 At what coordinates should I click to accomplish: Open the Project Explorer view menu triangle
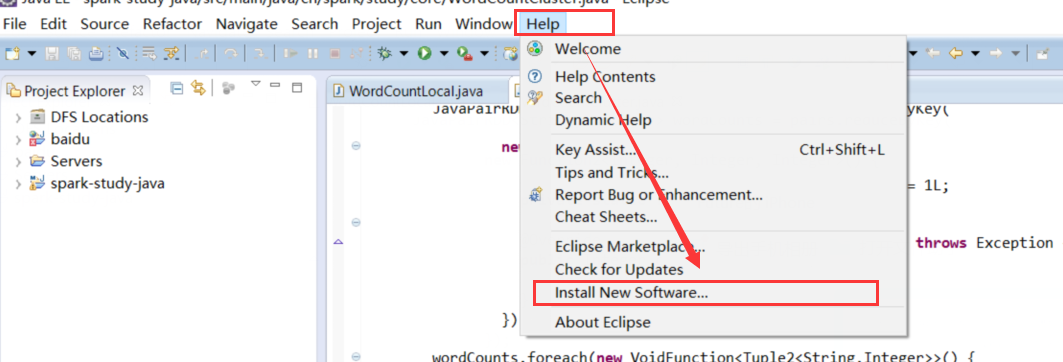point(256,84)
